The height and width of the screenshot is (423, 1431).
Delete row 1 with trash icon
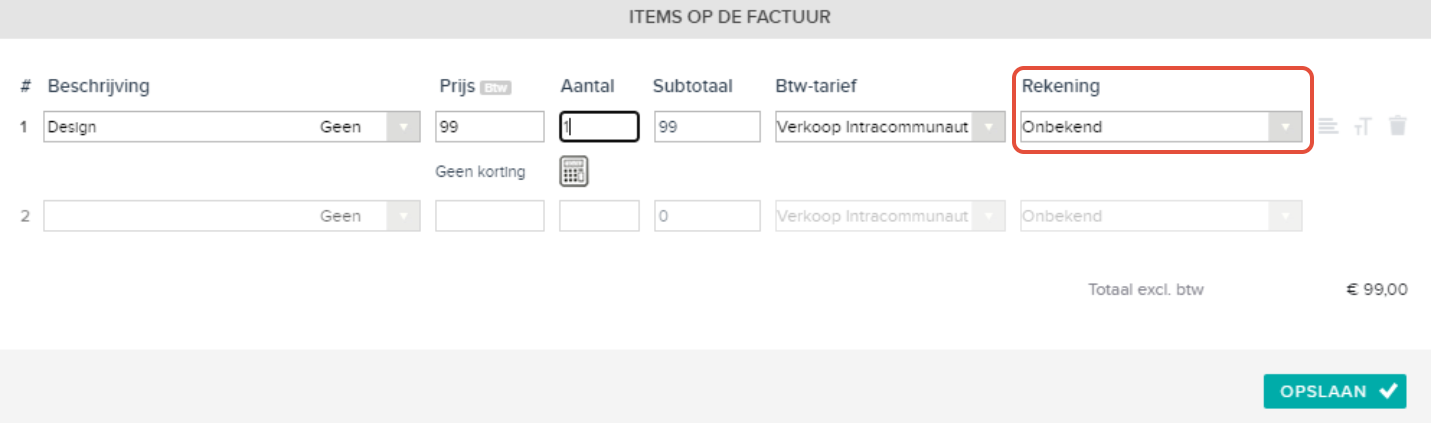pos(1398,126)
